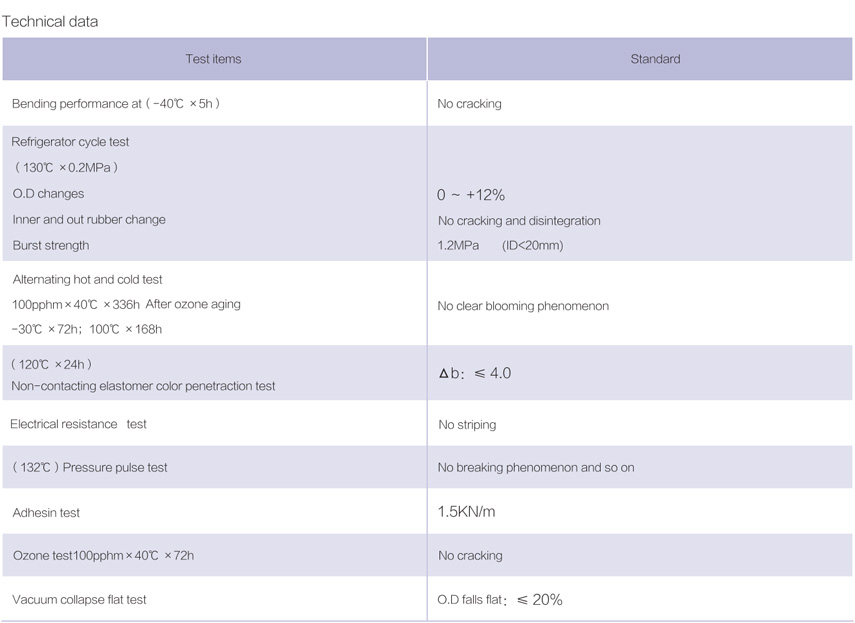Image resolution: width=855 pixels, height=623 pixels.
Task: Click the "Refrigerator cycle test" label
Action: click(71, 142)
